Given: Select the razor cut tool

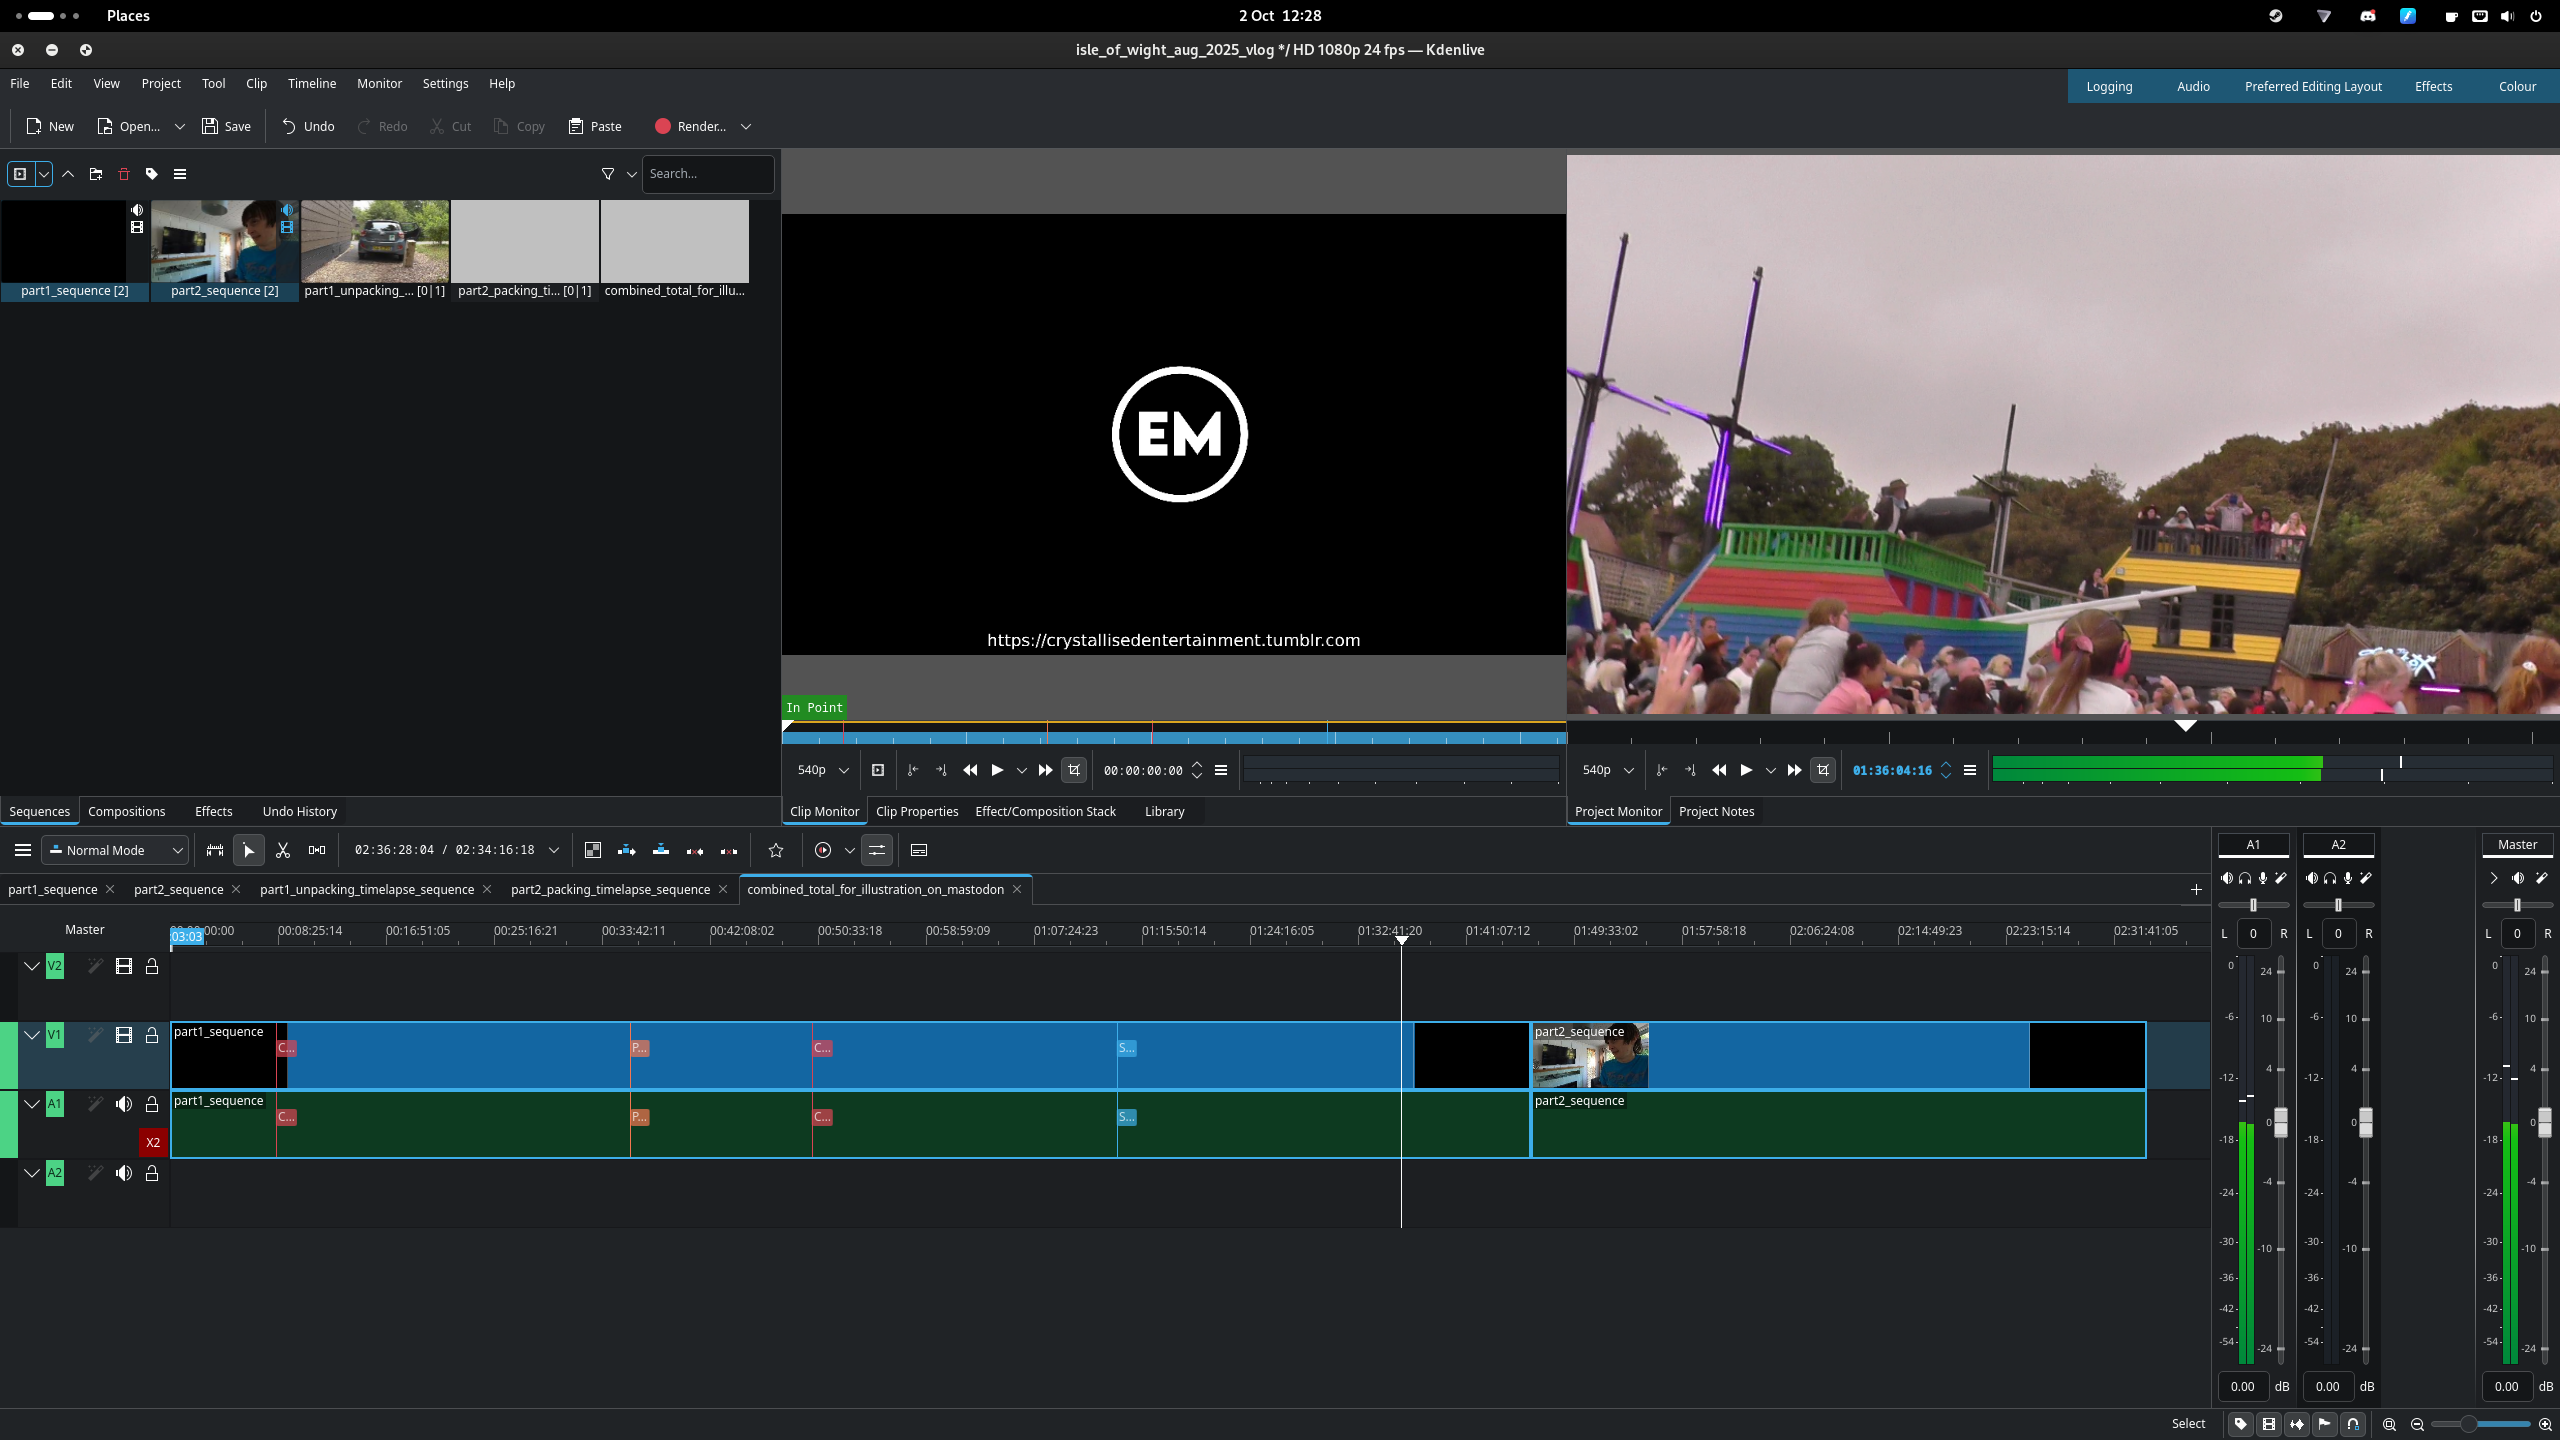Looking at the screenshot, I should click(x=283, y=850).
